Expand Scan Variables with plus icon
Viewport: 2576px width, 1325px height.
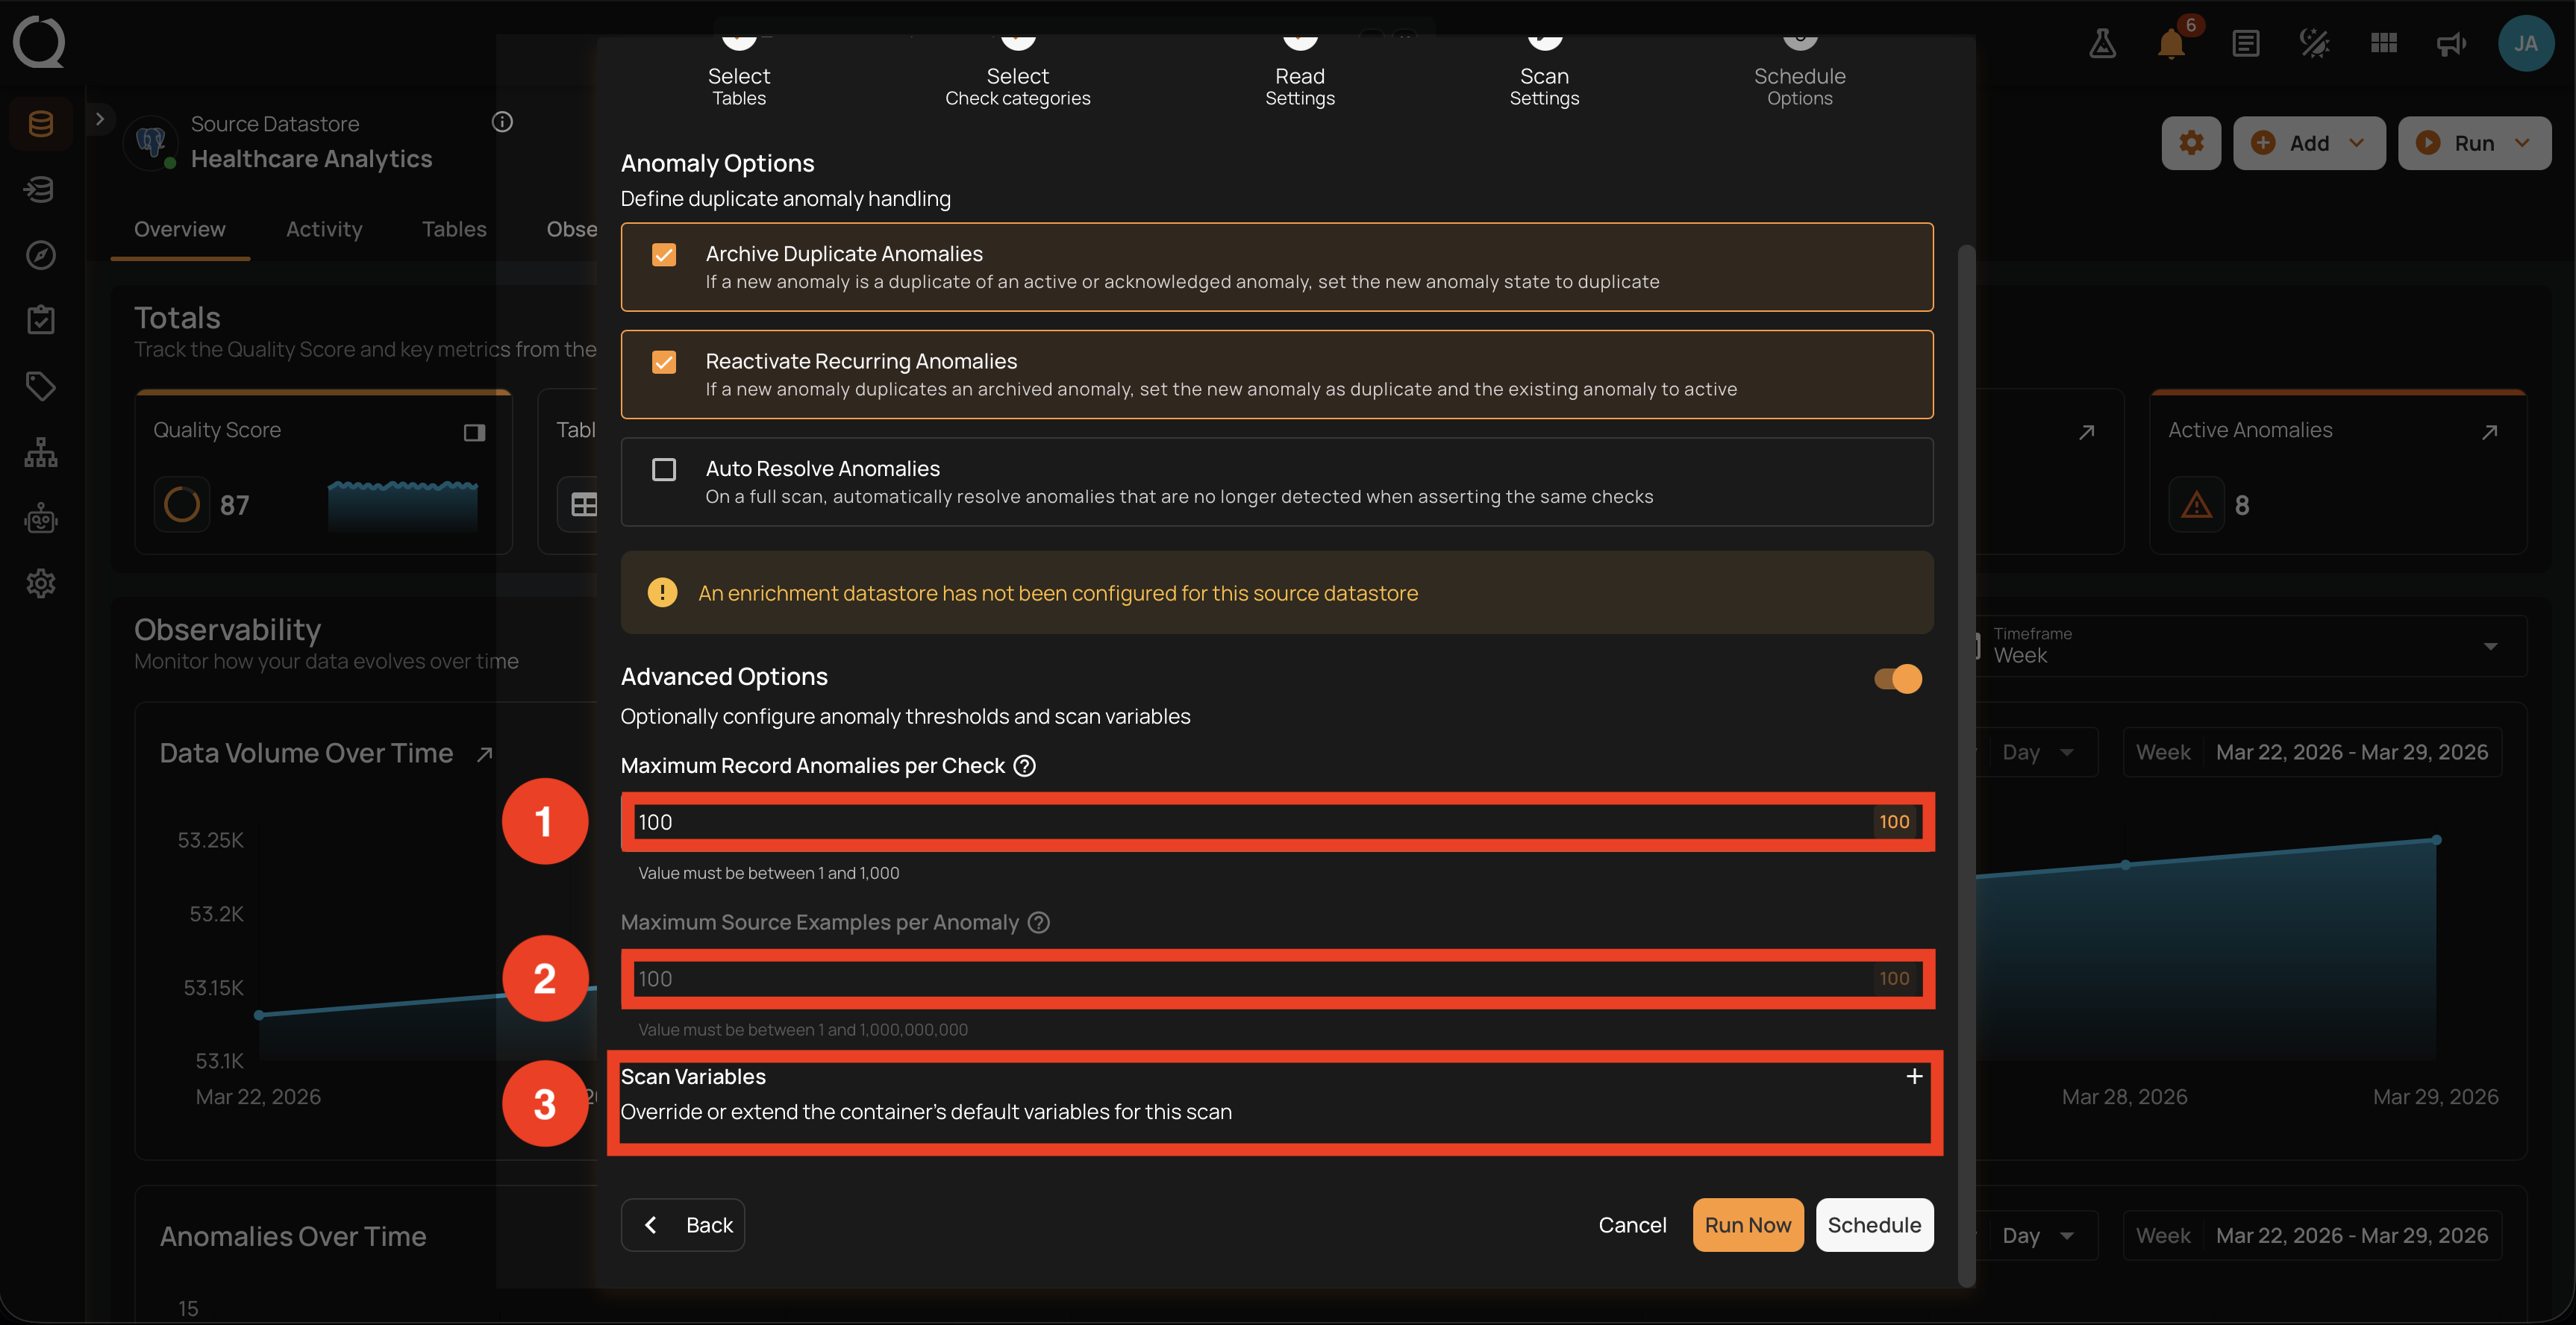(1914, 1077)
